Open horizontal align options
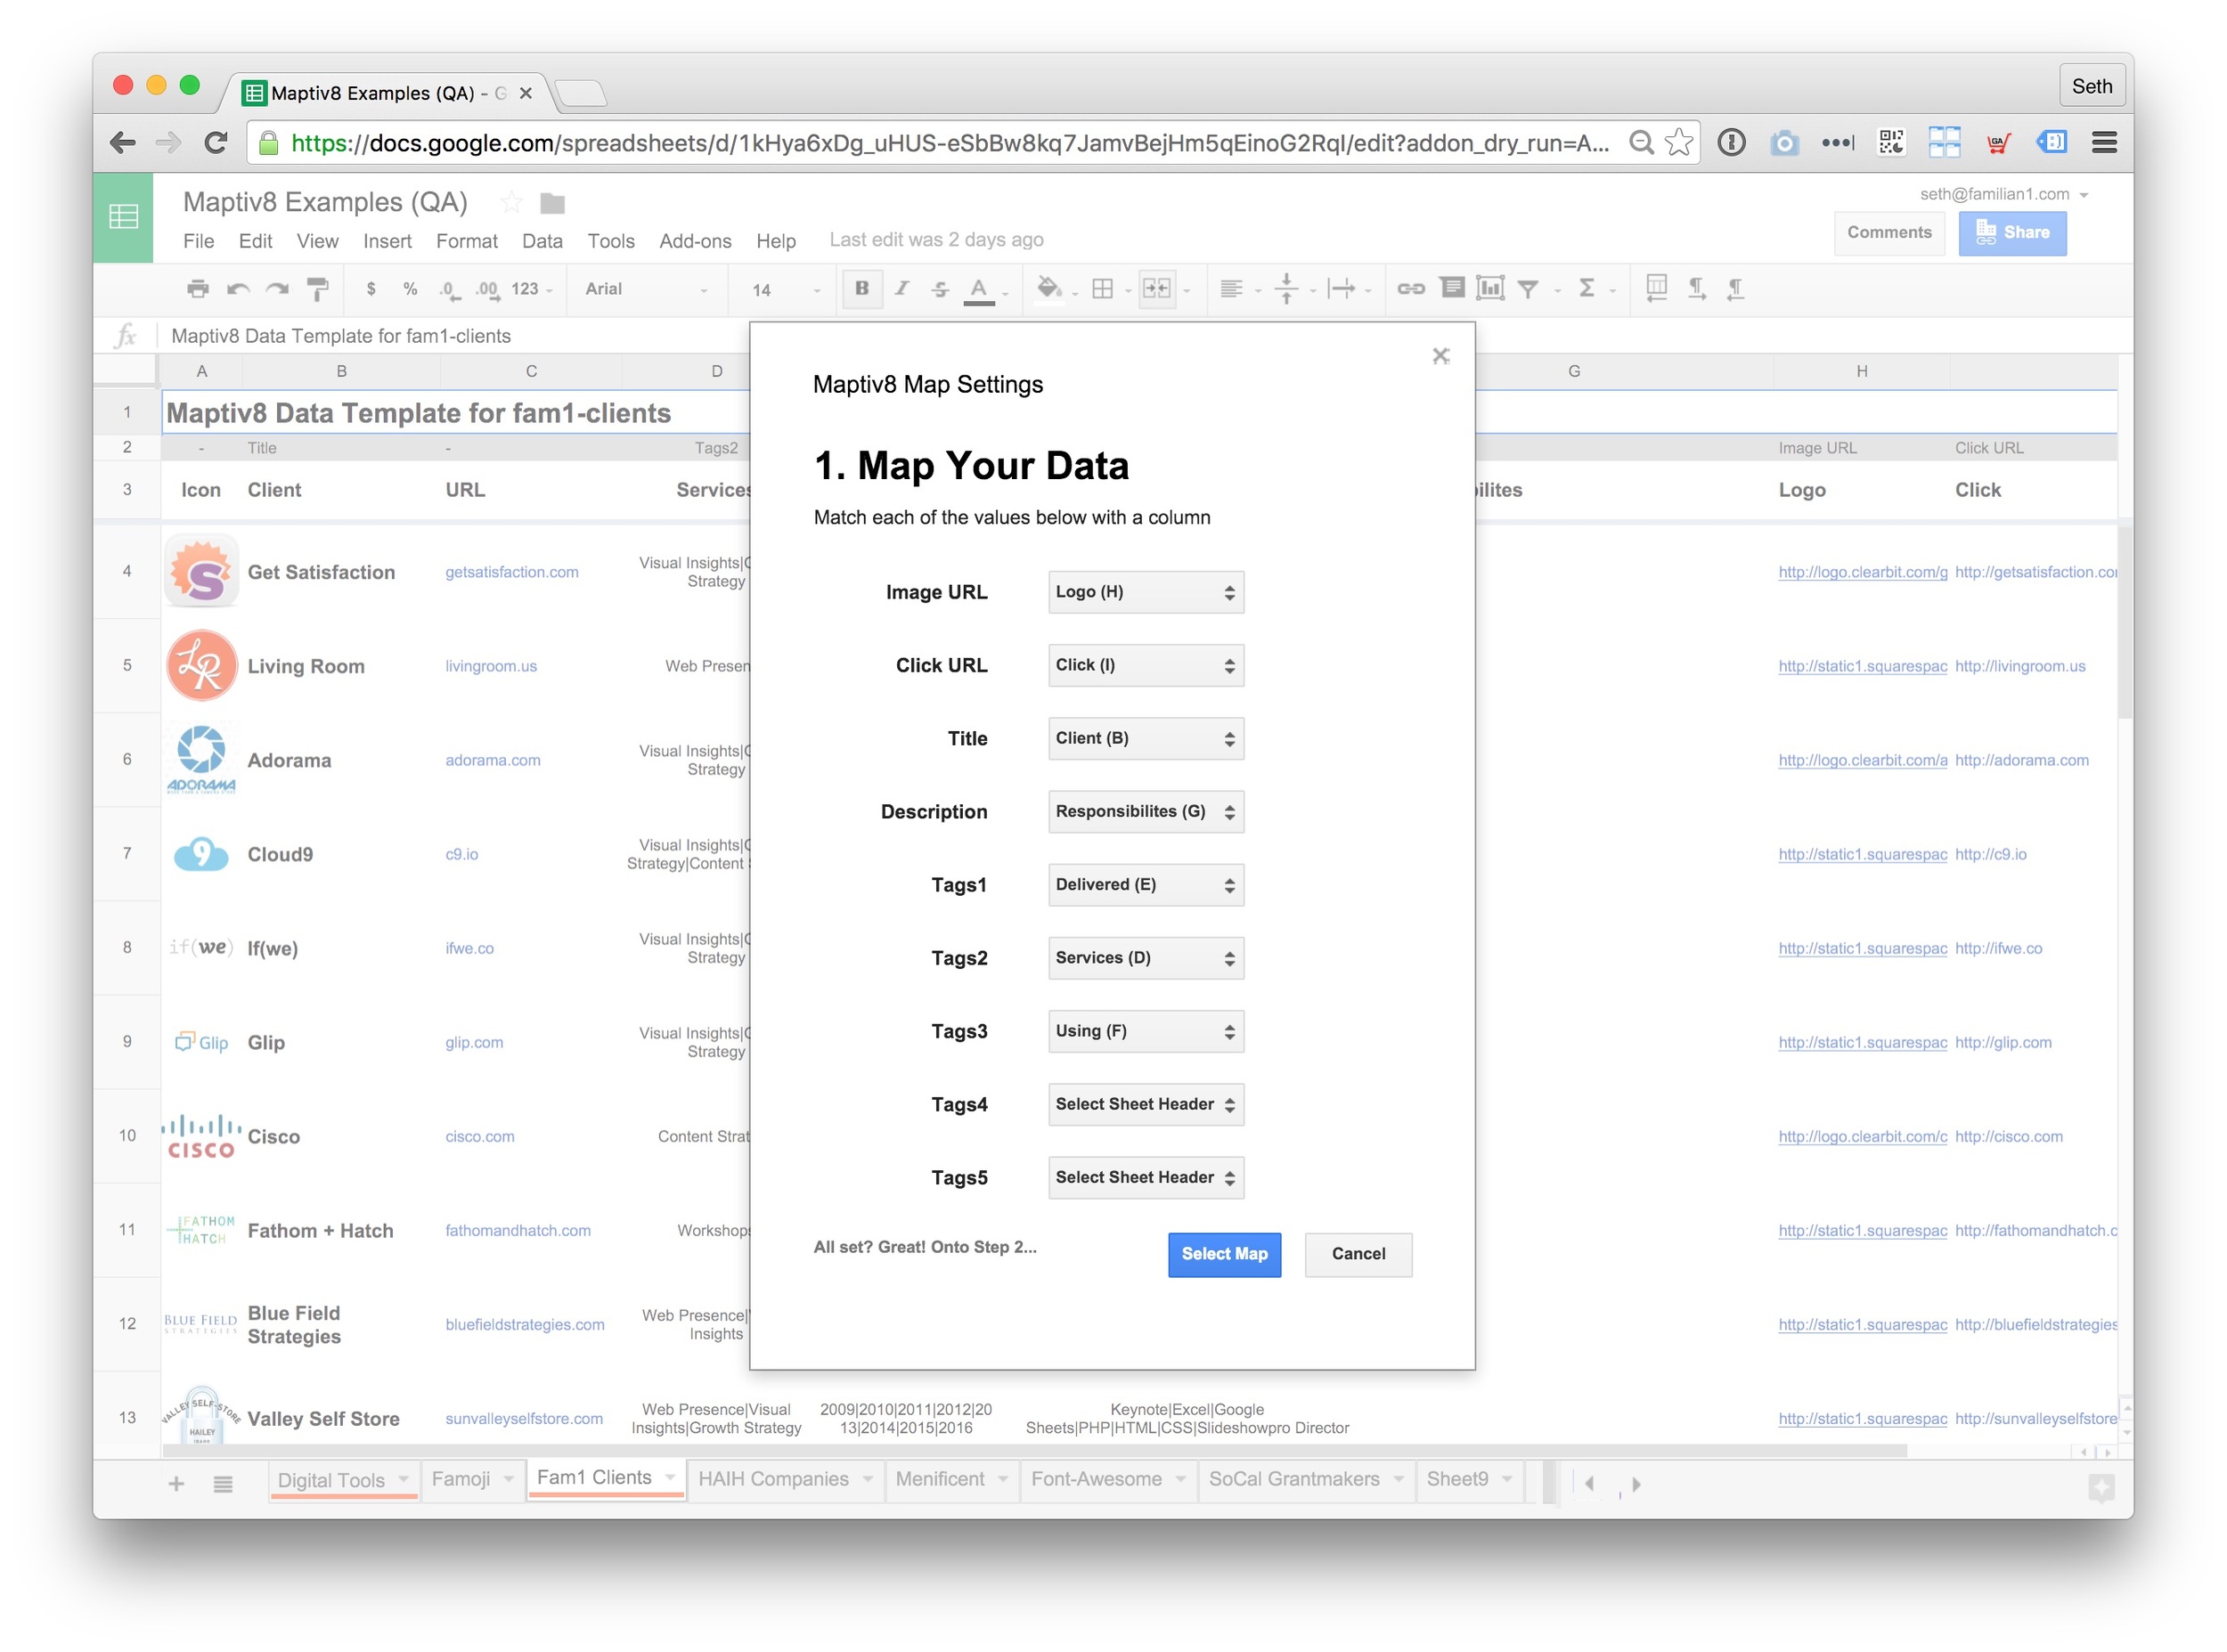This screenshot has height=1652, width=2227. [1231, 289]
